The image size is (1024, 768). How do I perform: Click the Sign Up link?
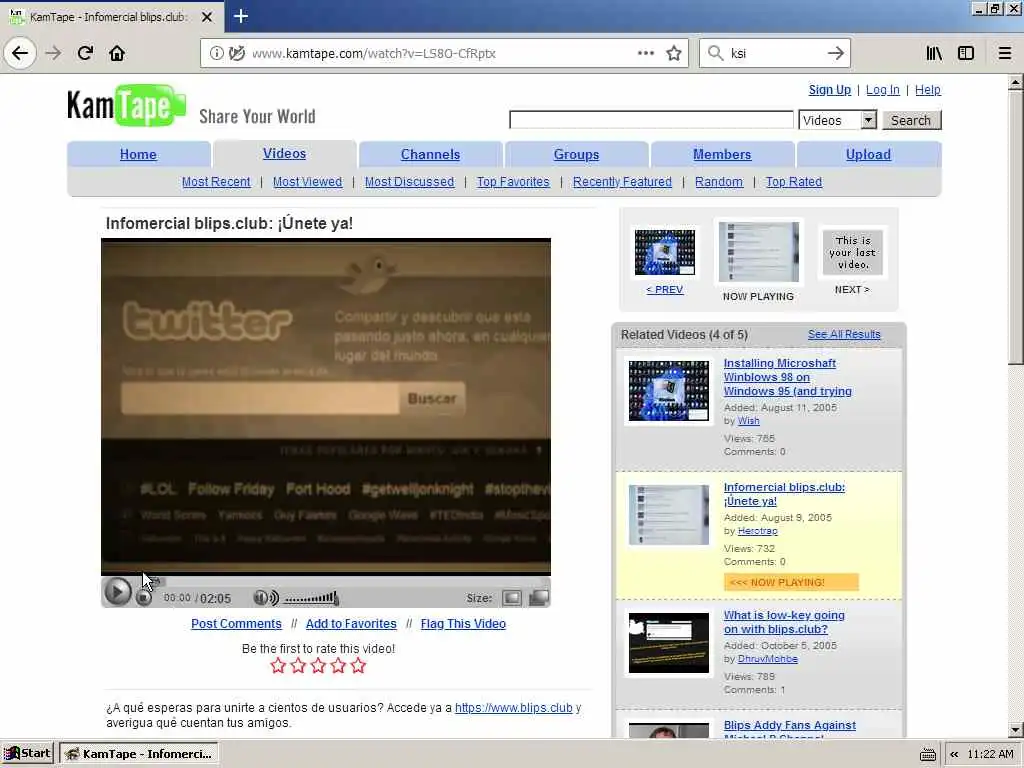[x=829, y=90]
